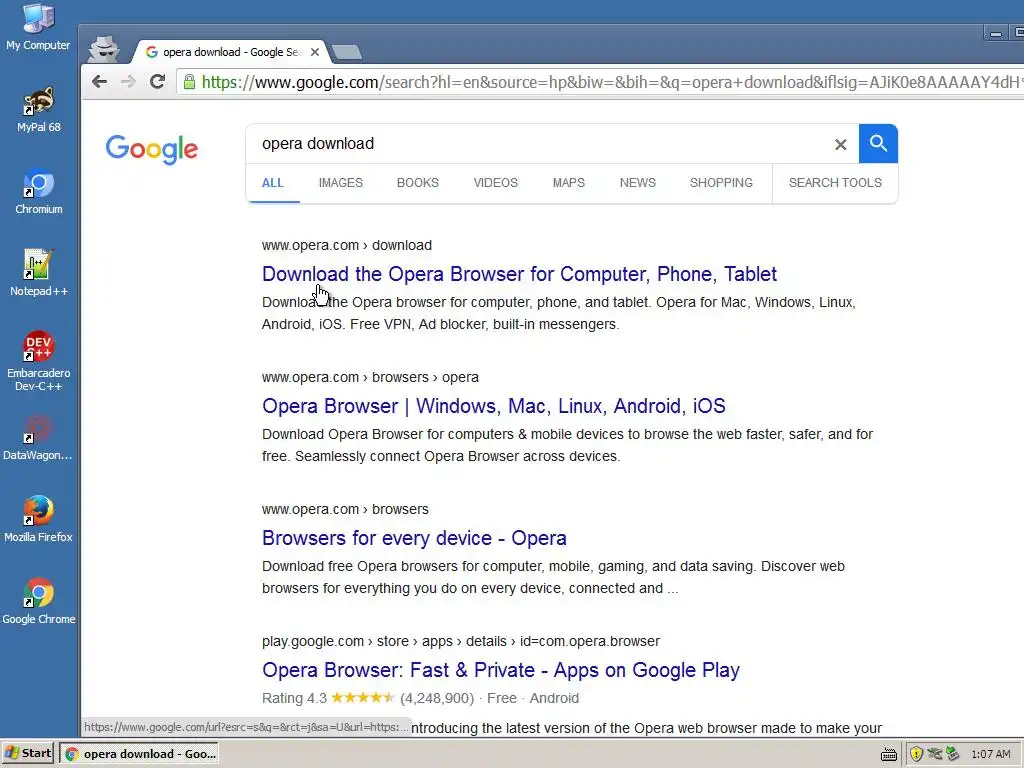
Task: Click the browser forward arrow
Action: coord(129,82)
